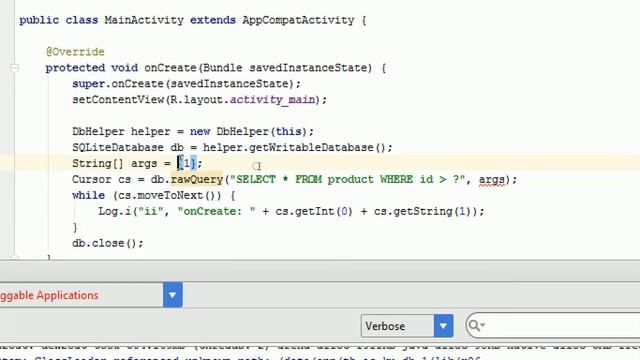This screenshot has height=360, width=640.
Task: Click the underlined args parameter in rawQuery
Action: click(x=491, y=180)
